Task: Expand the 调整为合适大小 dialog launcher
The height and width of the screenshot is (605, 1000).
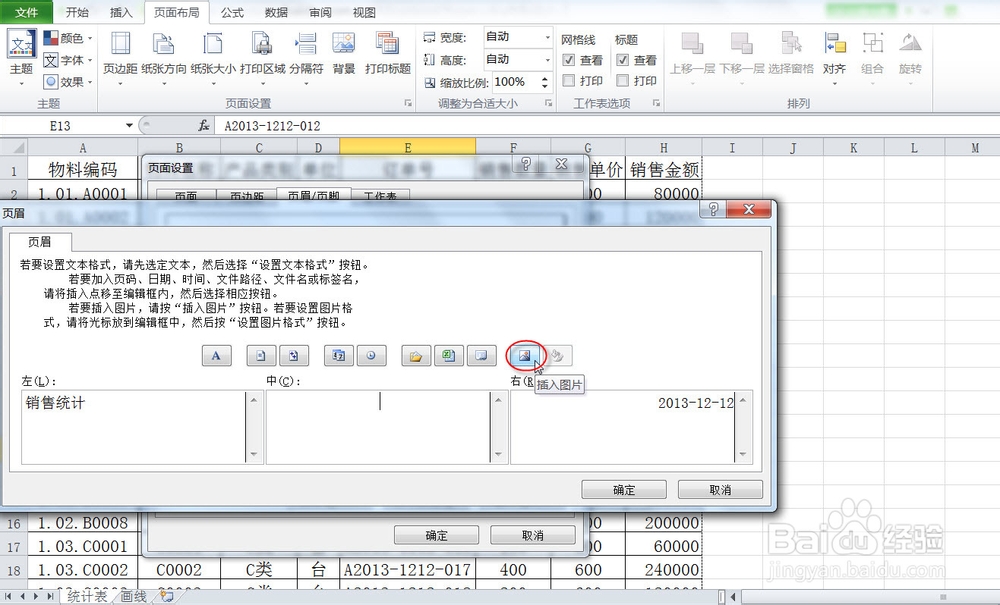Action: click(548, 103)
